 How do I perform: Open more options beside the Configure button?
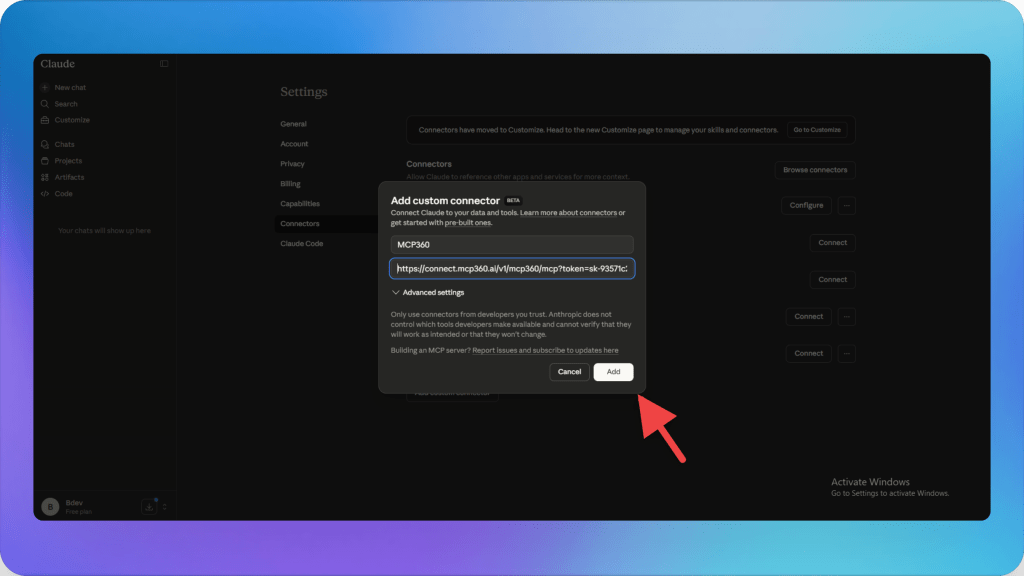click(846, 205)
